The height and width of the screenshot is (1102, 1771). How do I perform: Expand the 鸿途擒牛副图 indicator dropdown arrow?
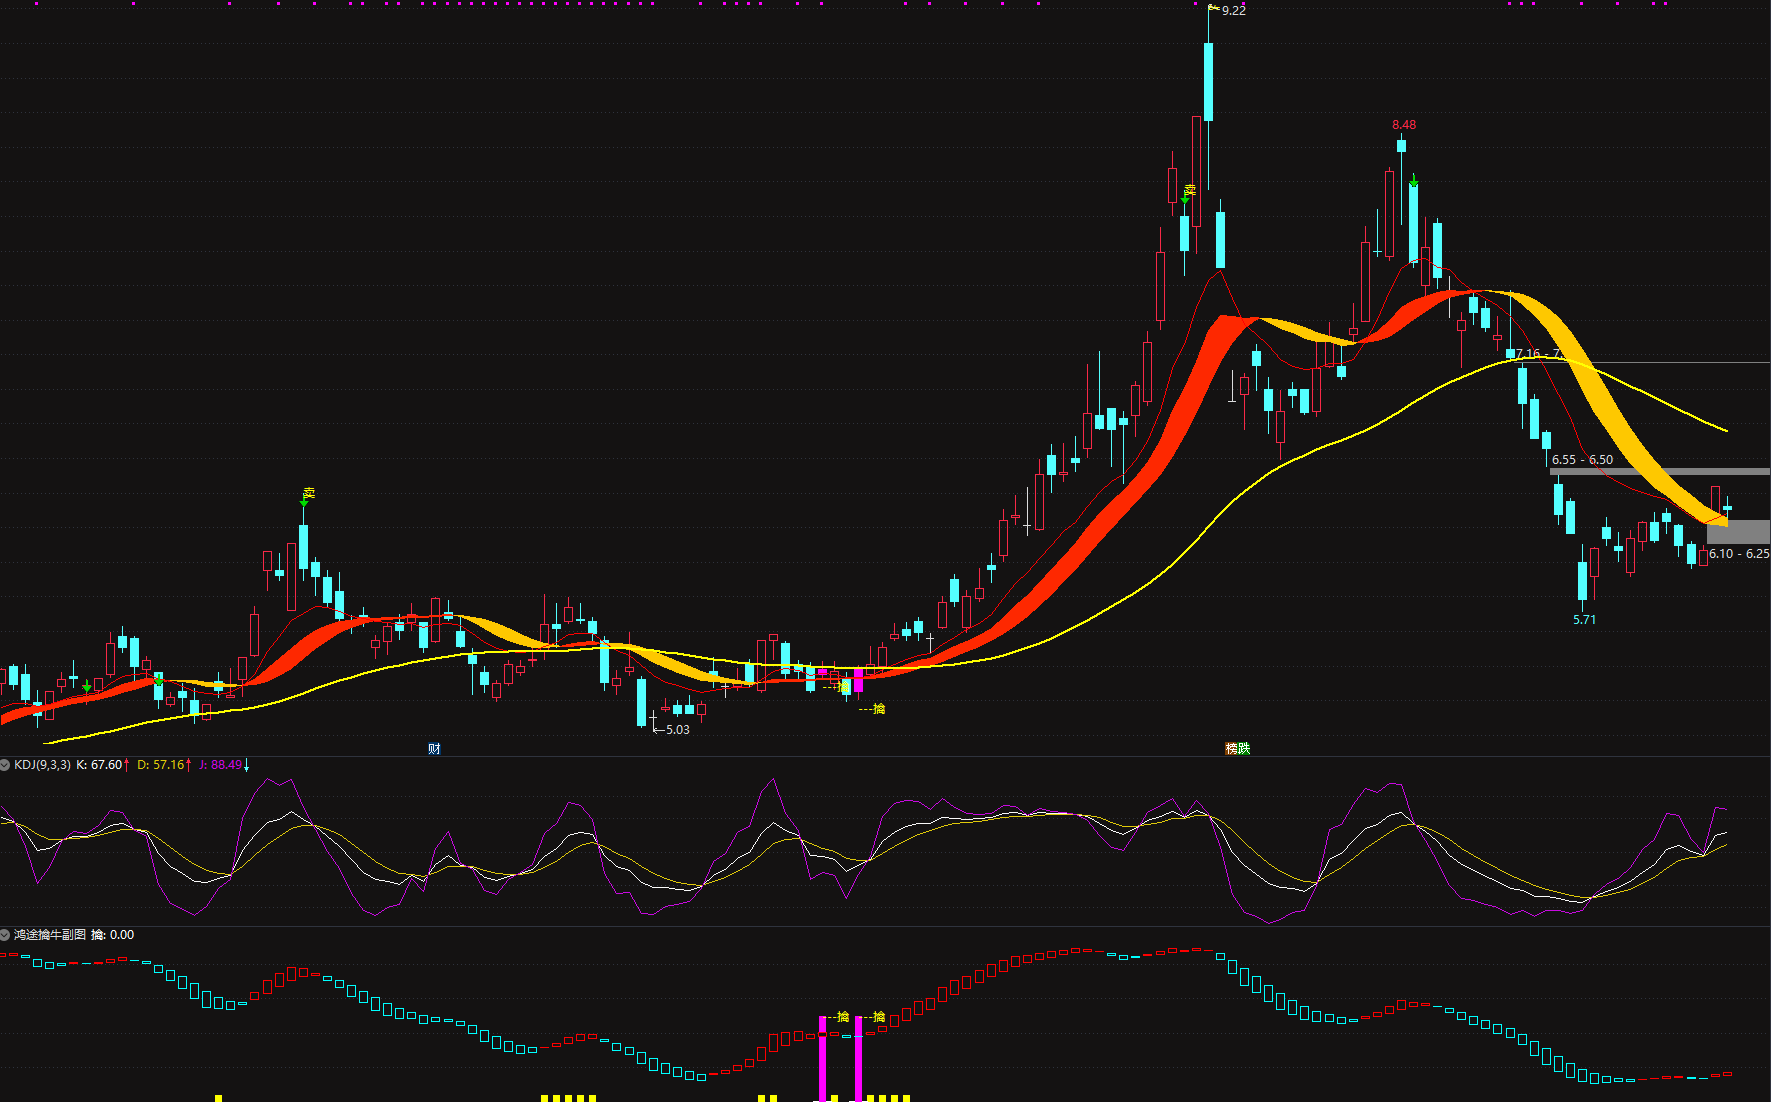tap(5, 935)
